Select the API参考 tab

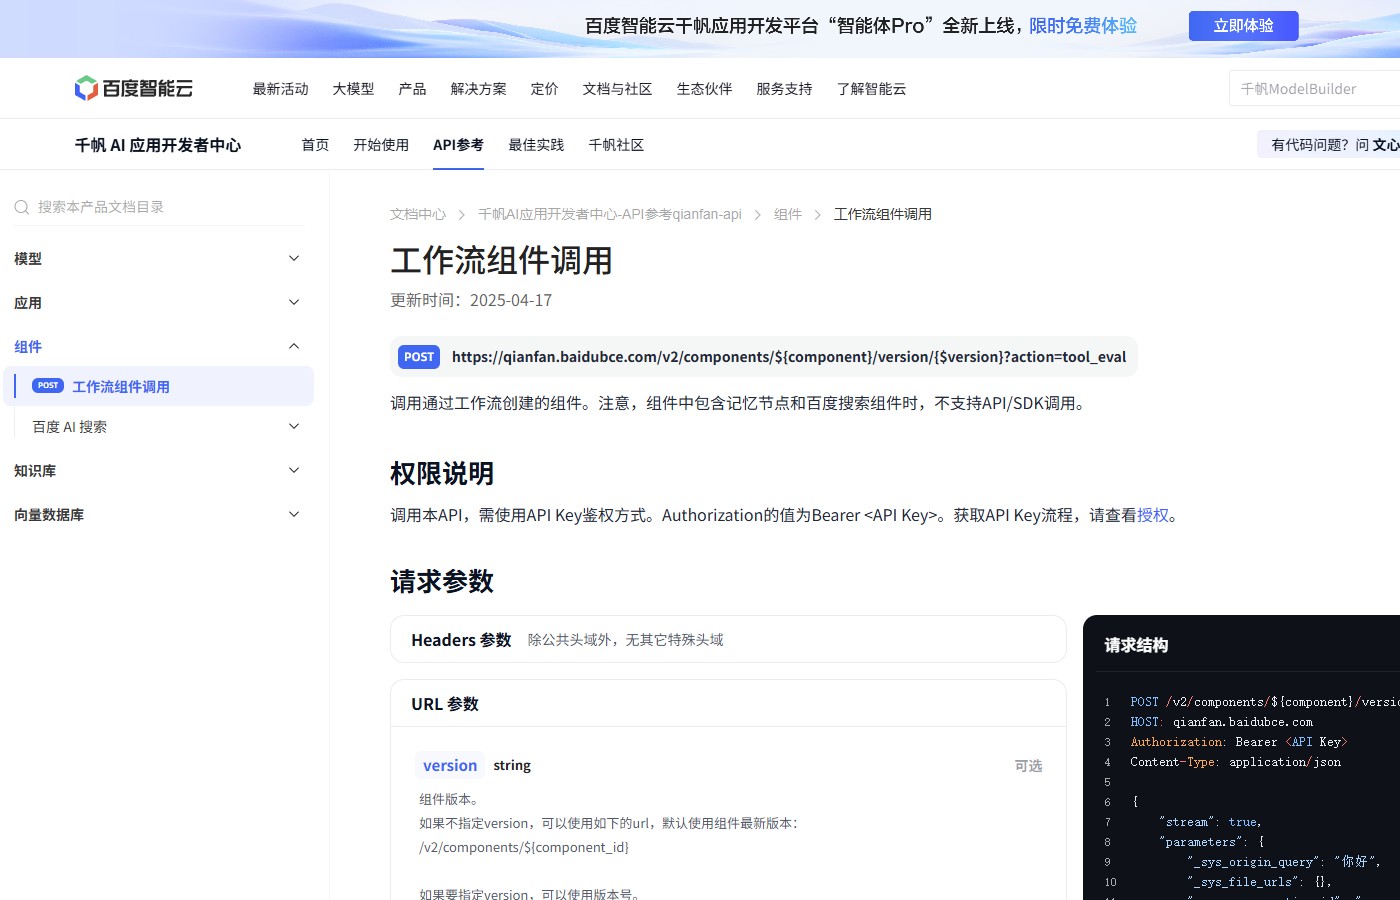coord(458,145)
